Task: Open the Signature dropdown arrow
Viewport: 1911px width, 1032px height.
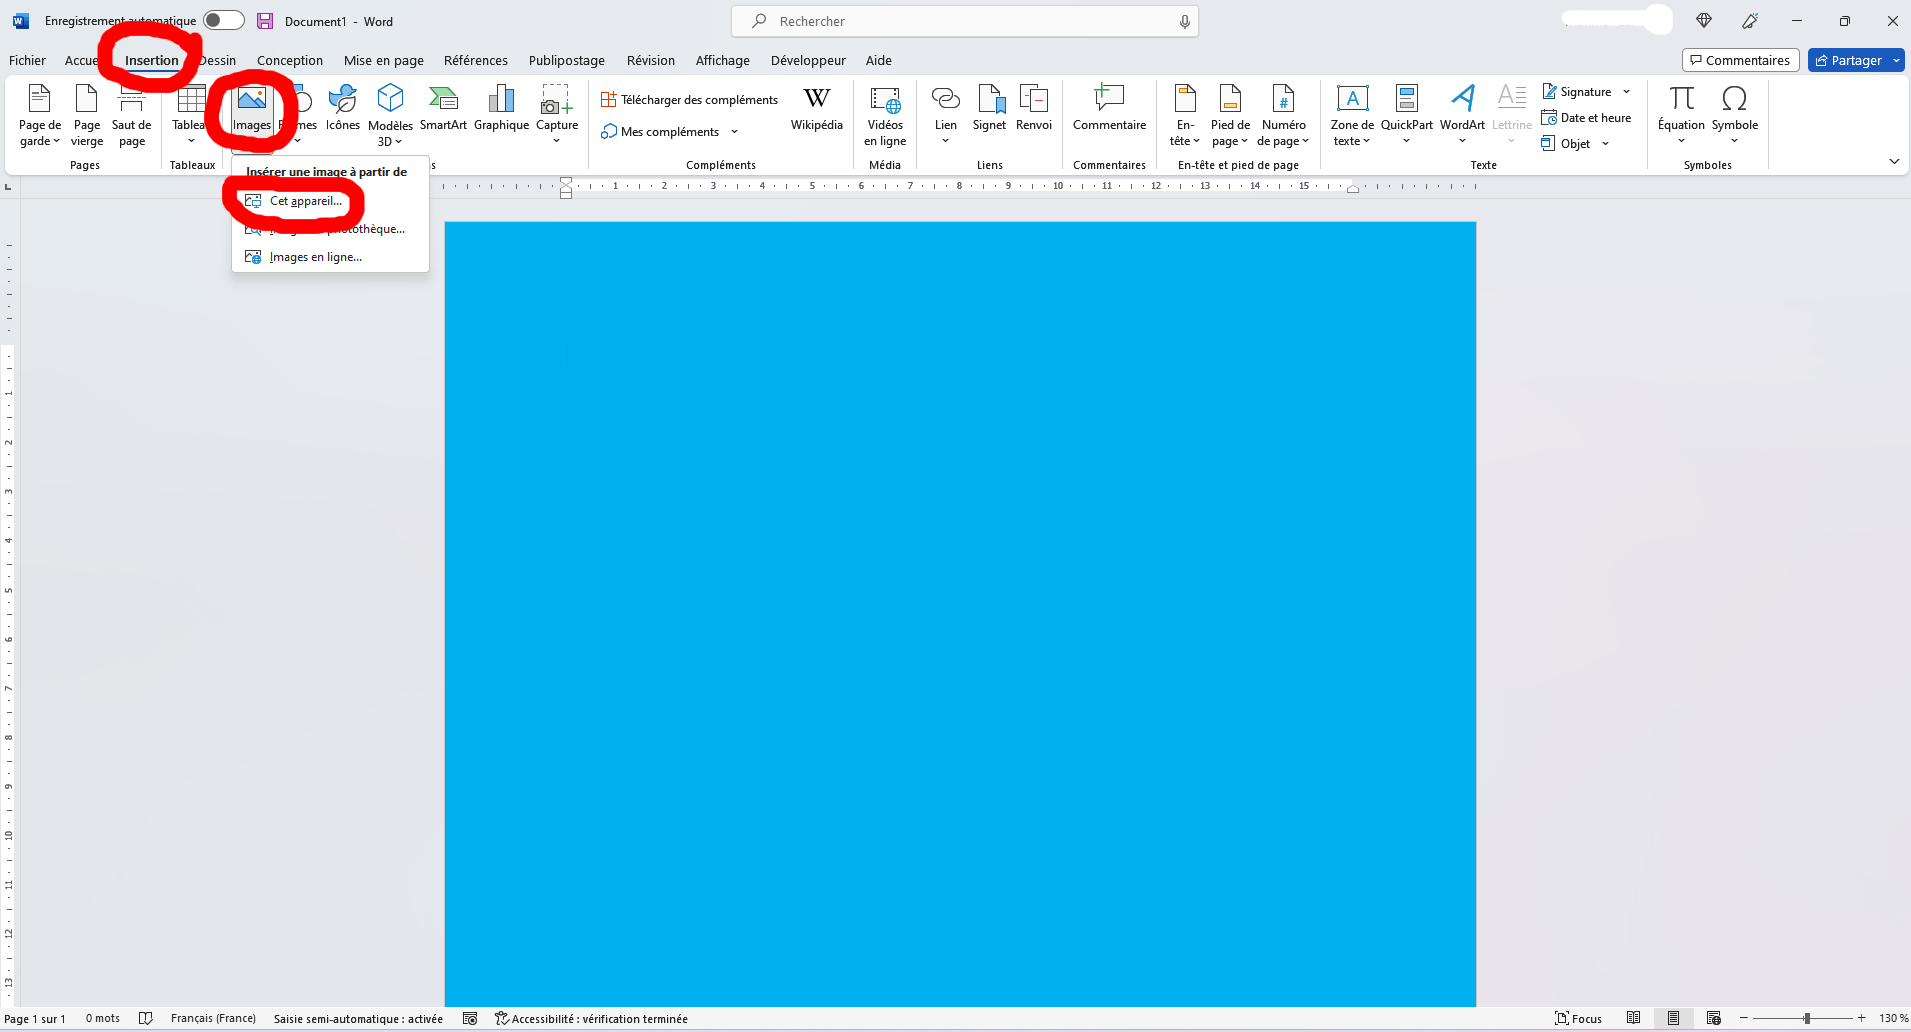Action: click(1626, 92)
